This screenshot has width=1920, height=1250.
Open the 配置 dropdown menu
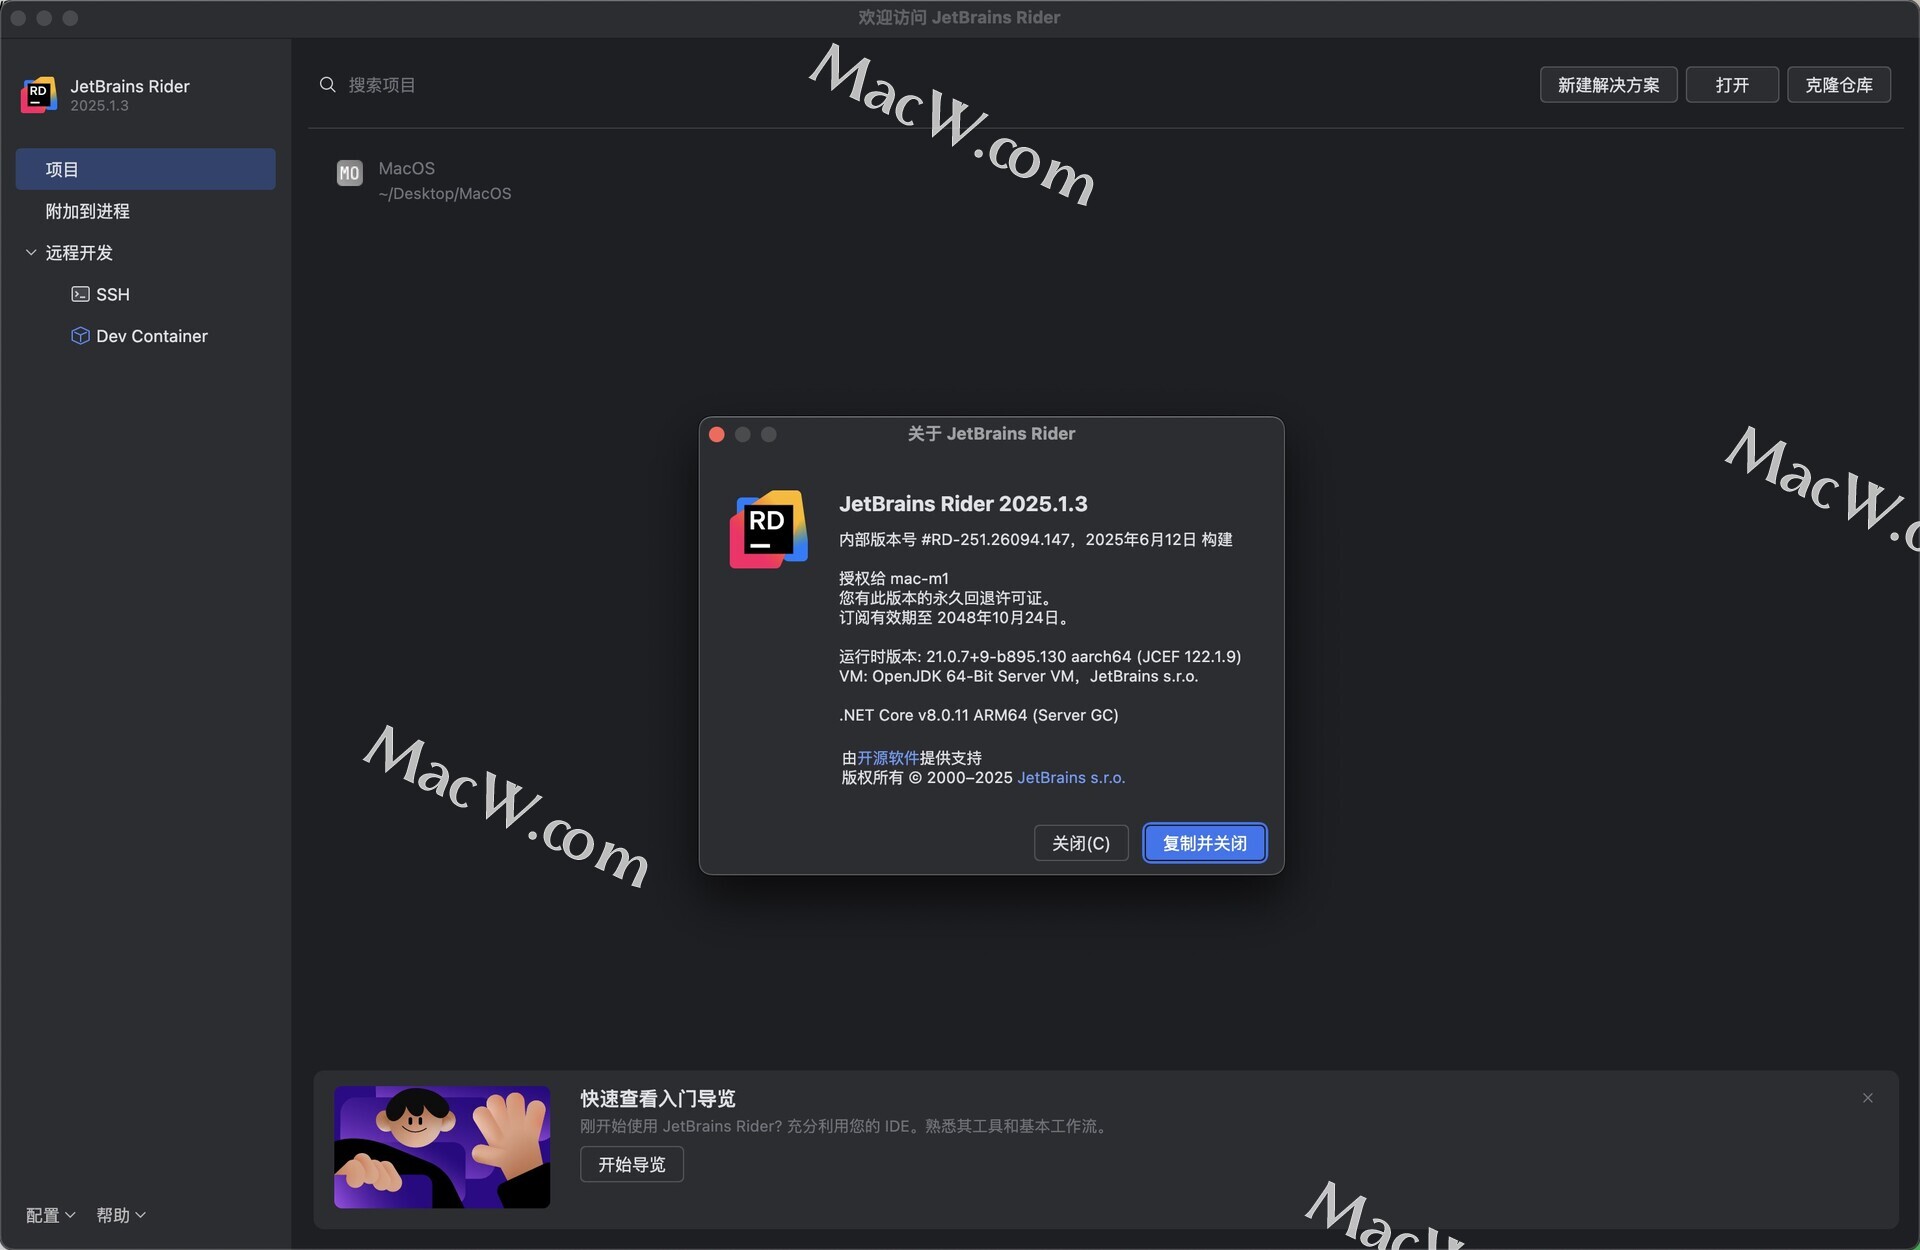[x=50, y=1215]
